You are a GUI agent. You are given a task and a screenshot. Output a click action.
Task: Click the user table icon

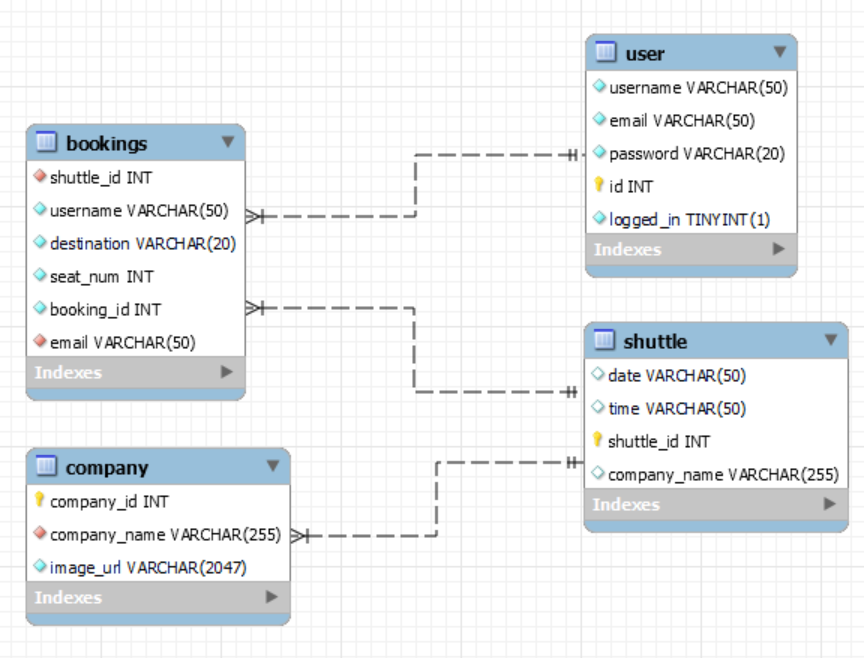pyautogui.click(x=606, y=52)
